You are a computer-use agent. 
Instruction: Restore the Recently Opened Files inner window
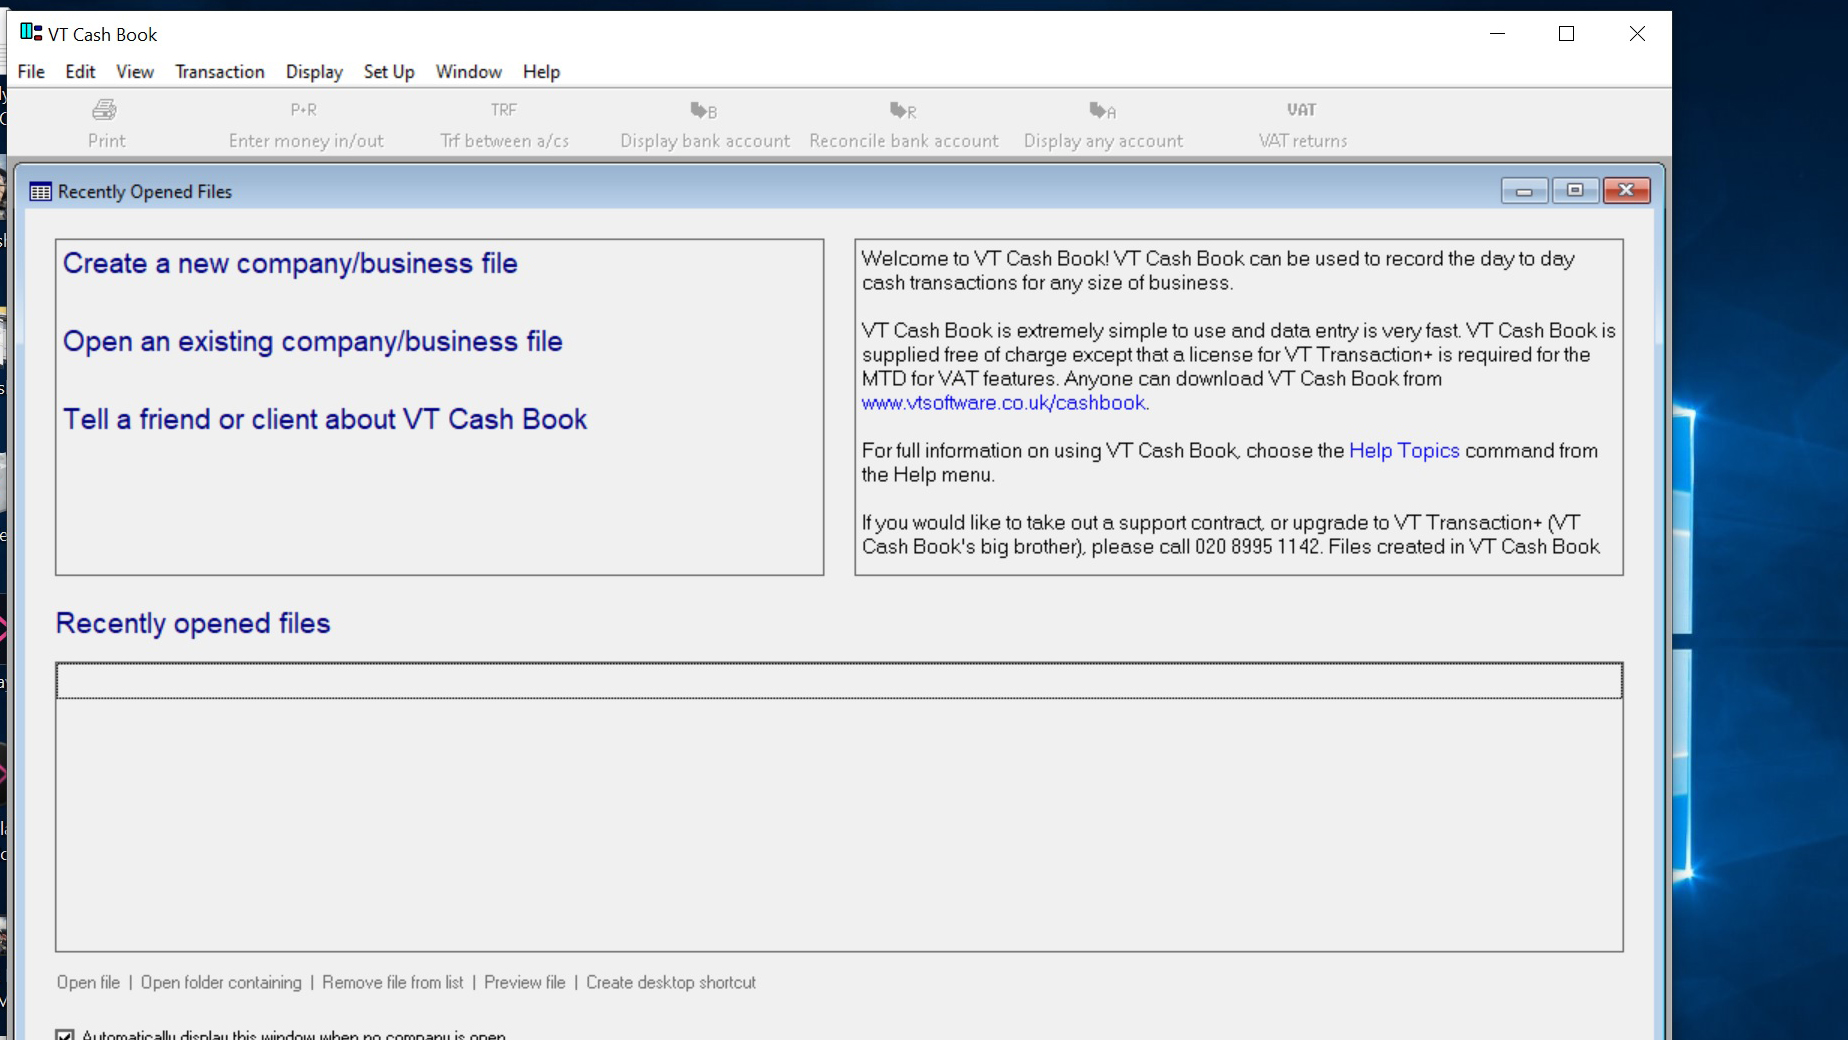[x=1575, y=190]
